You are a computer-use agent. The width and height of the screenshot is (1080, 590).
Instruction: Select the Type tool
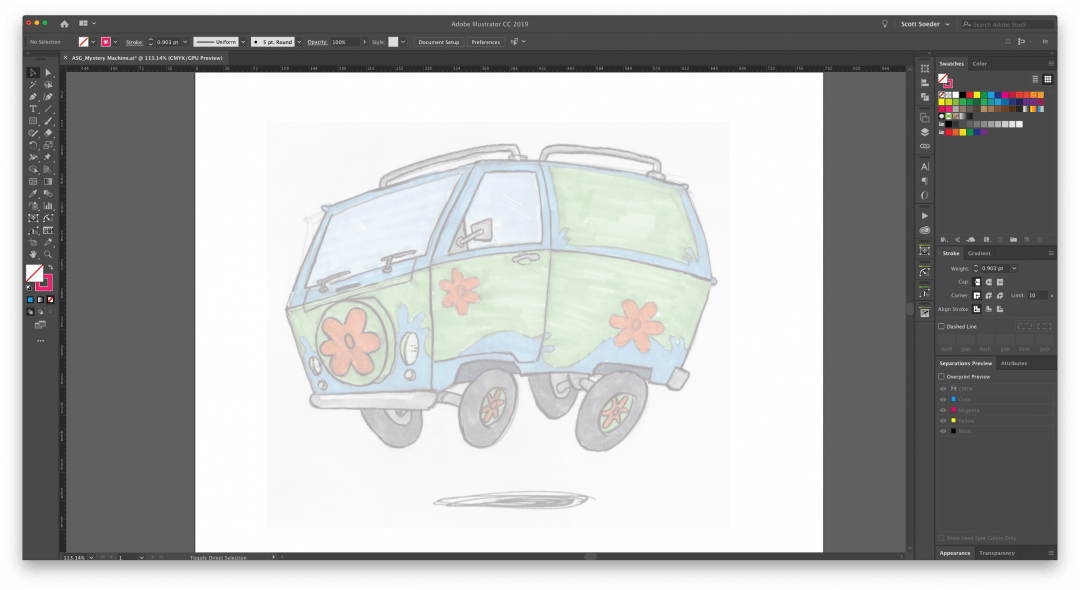pos(33,110)
